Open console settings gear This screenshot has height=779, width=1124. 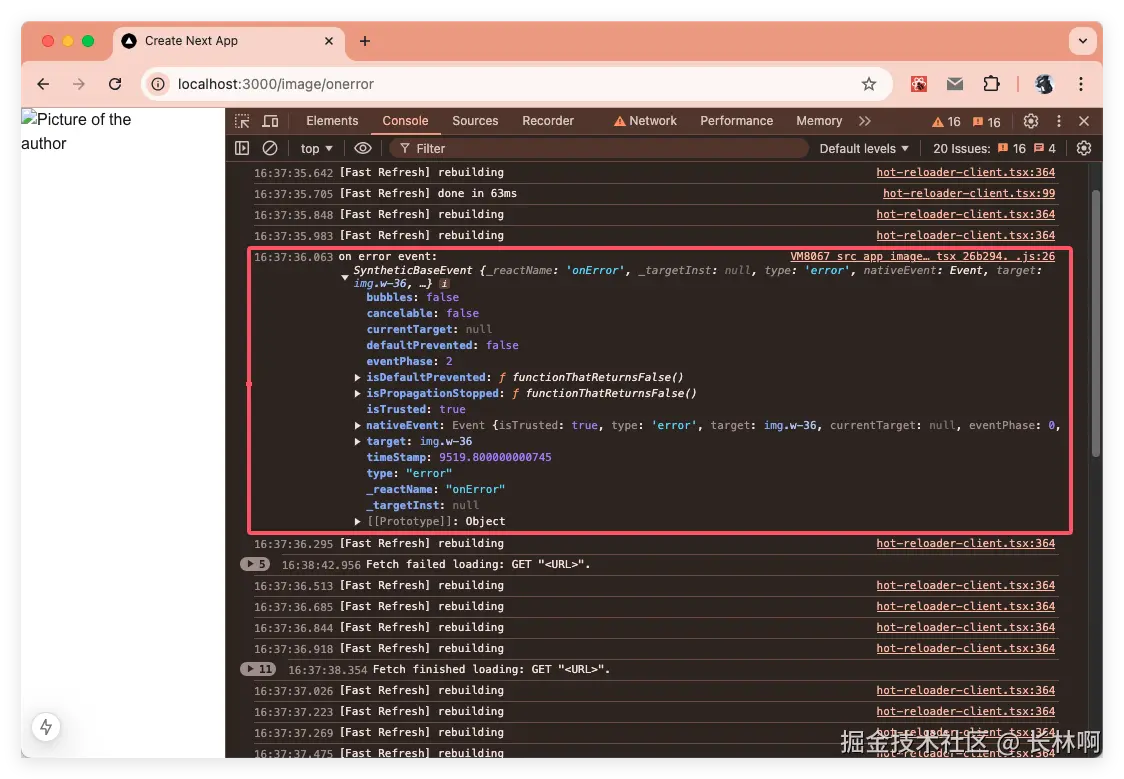tap(1084, 148)
